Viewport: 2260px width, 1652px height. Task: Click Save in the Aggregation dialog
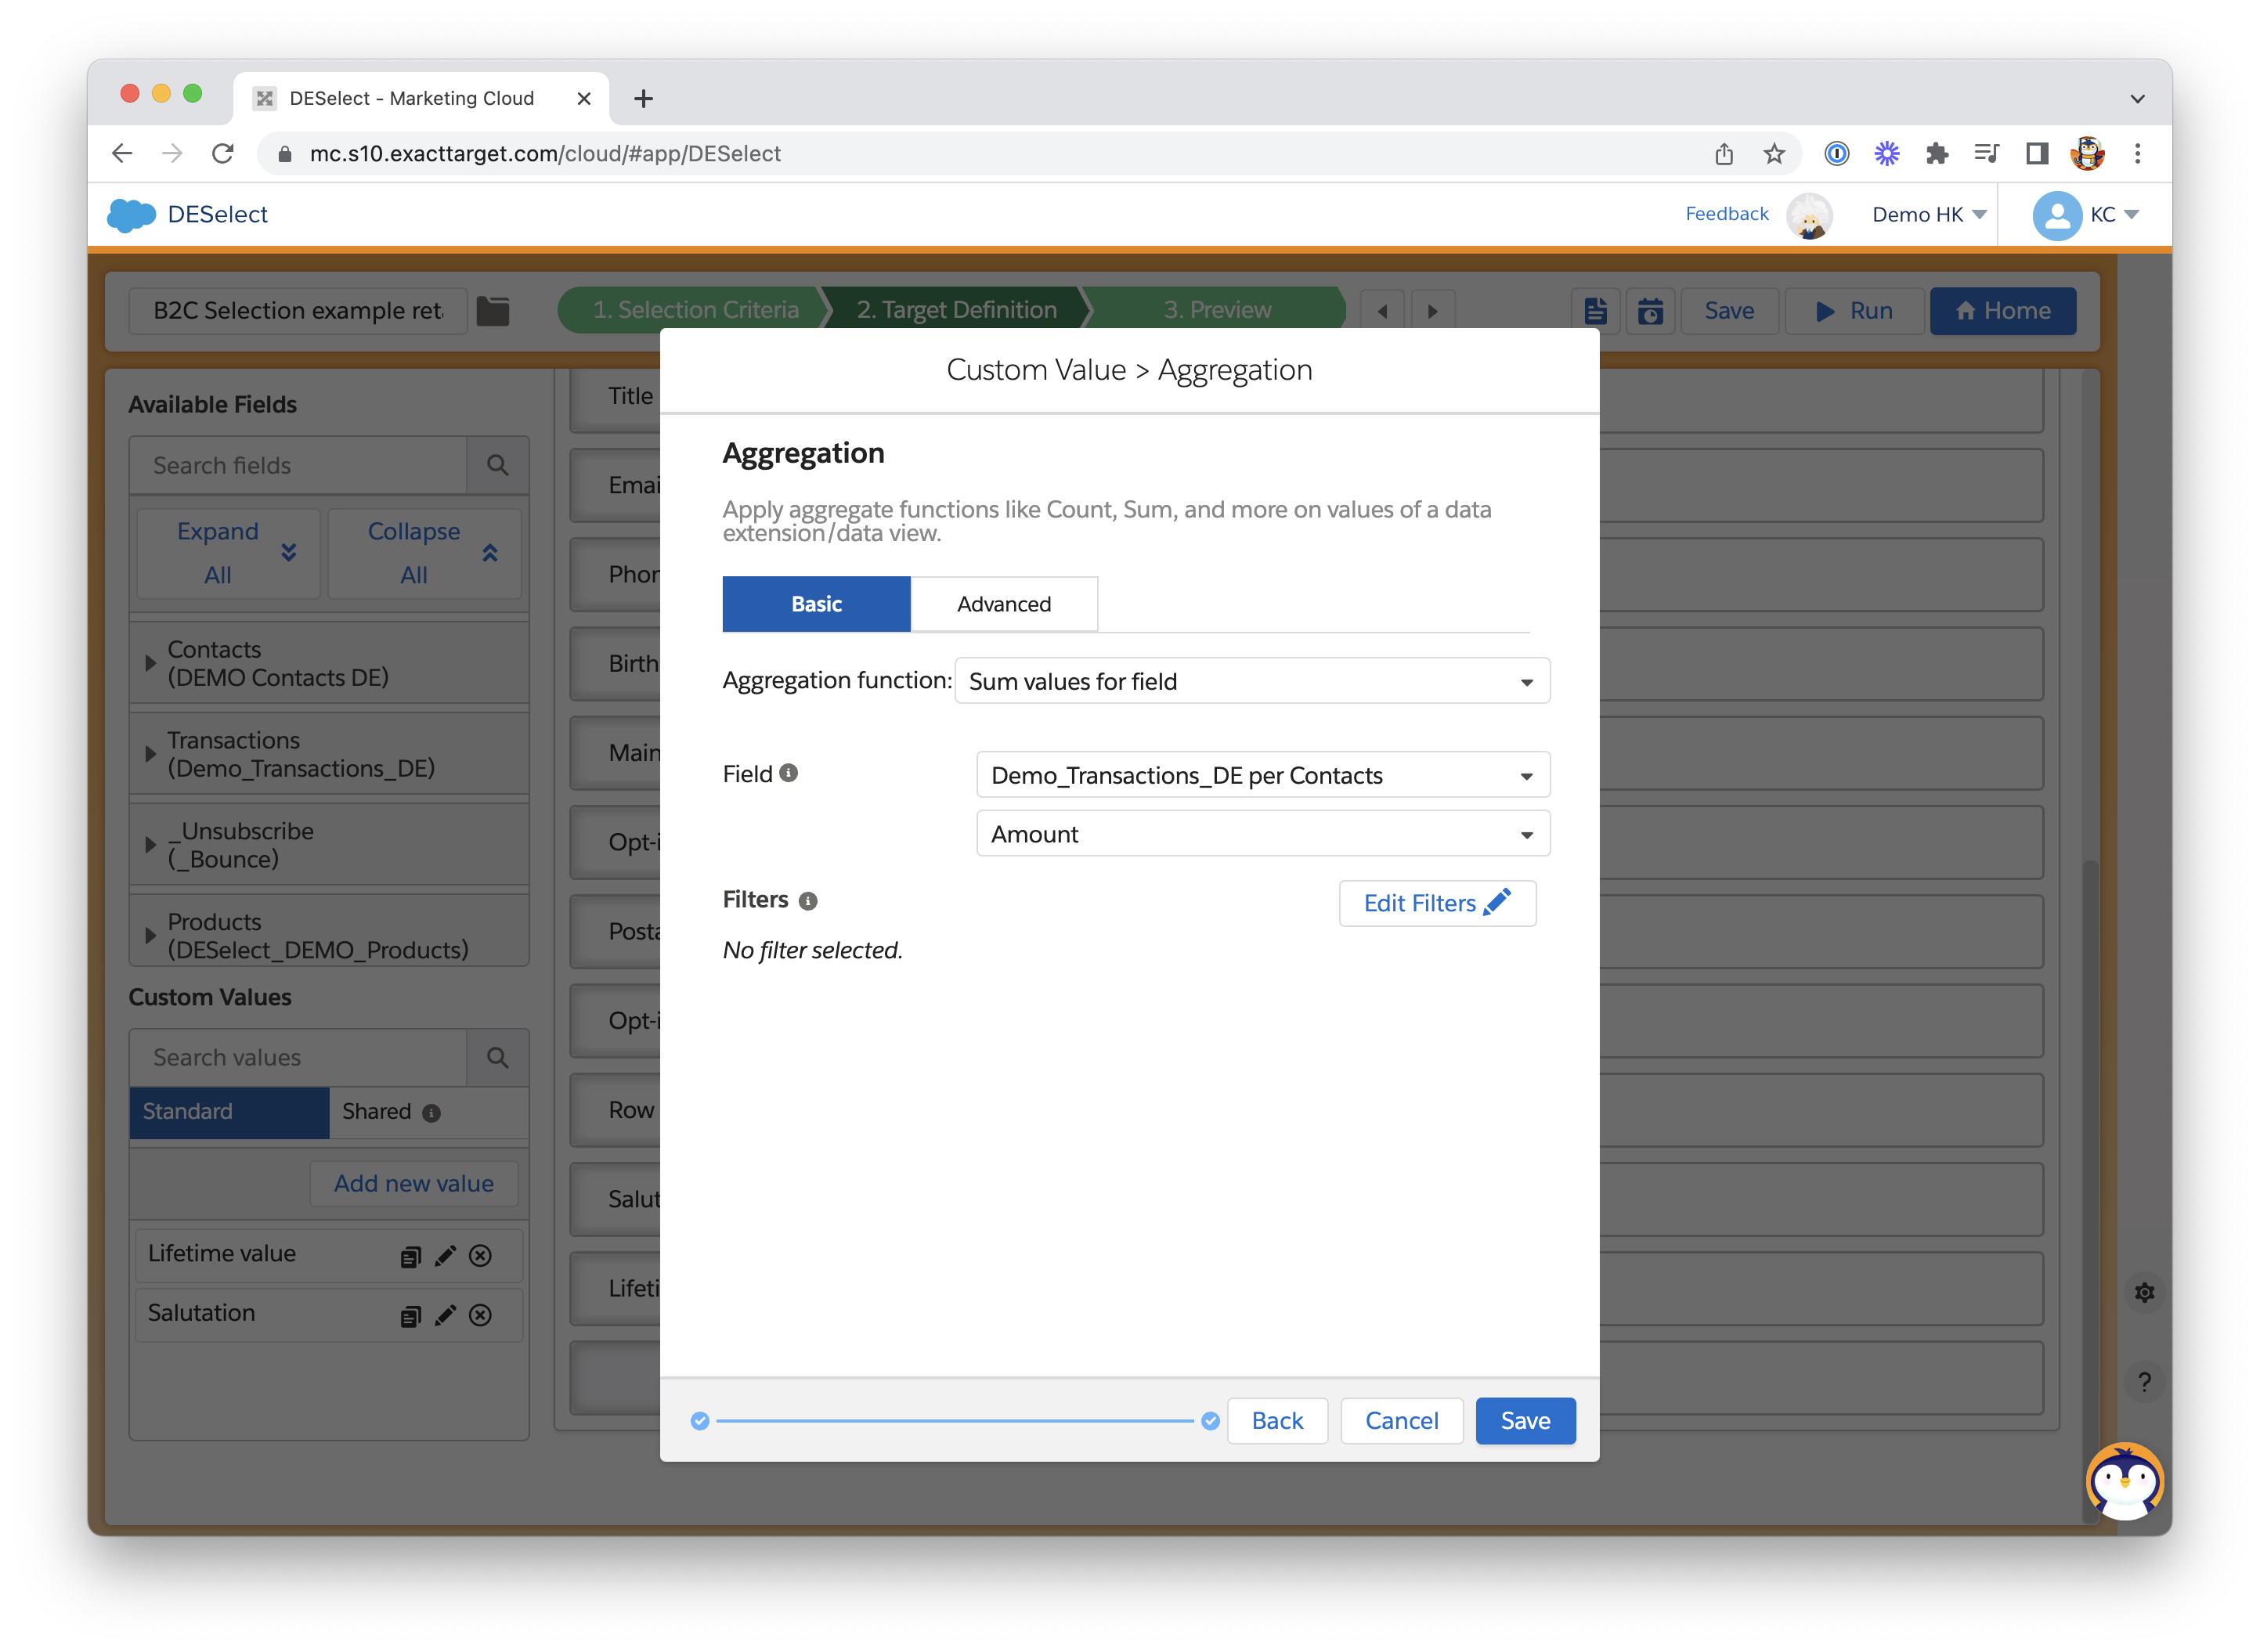(x=1524, y=1420)
